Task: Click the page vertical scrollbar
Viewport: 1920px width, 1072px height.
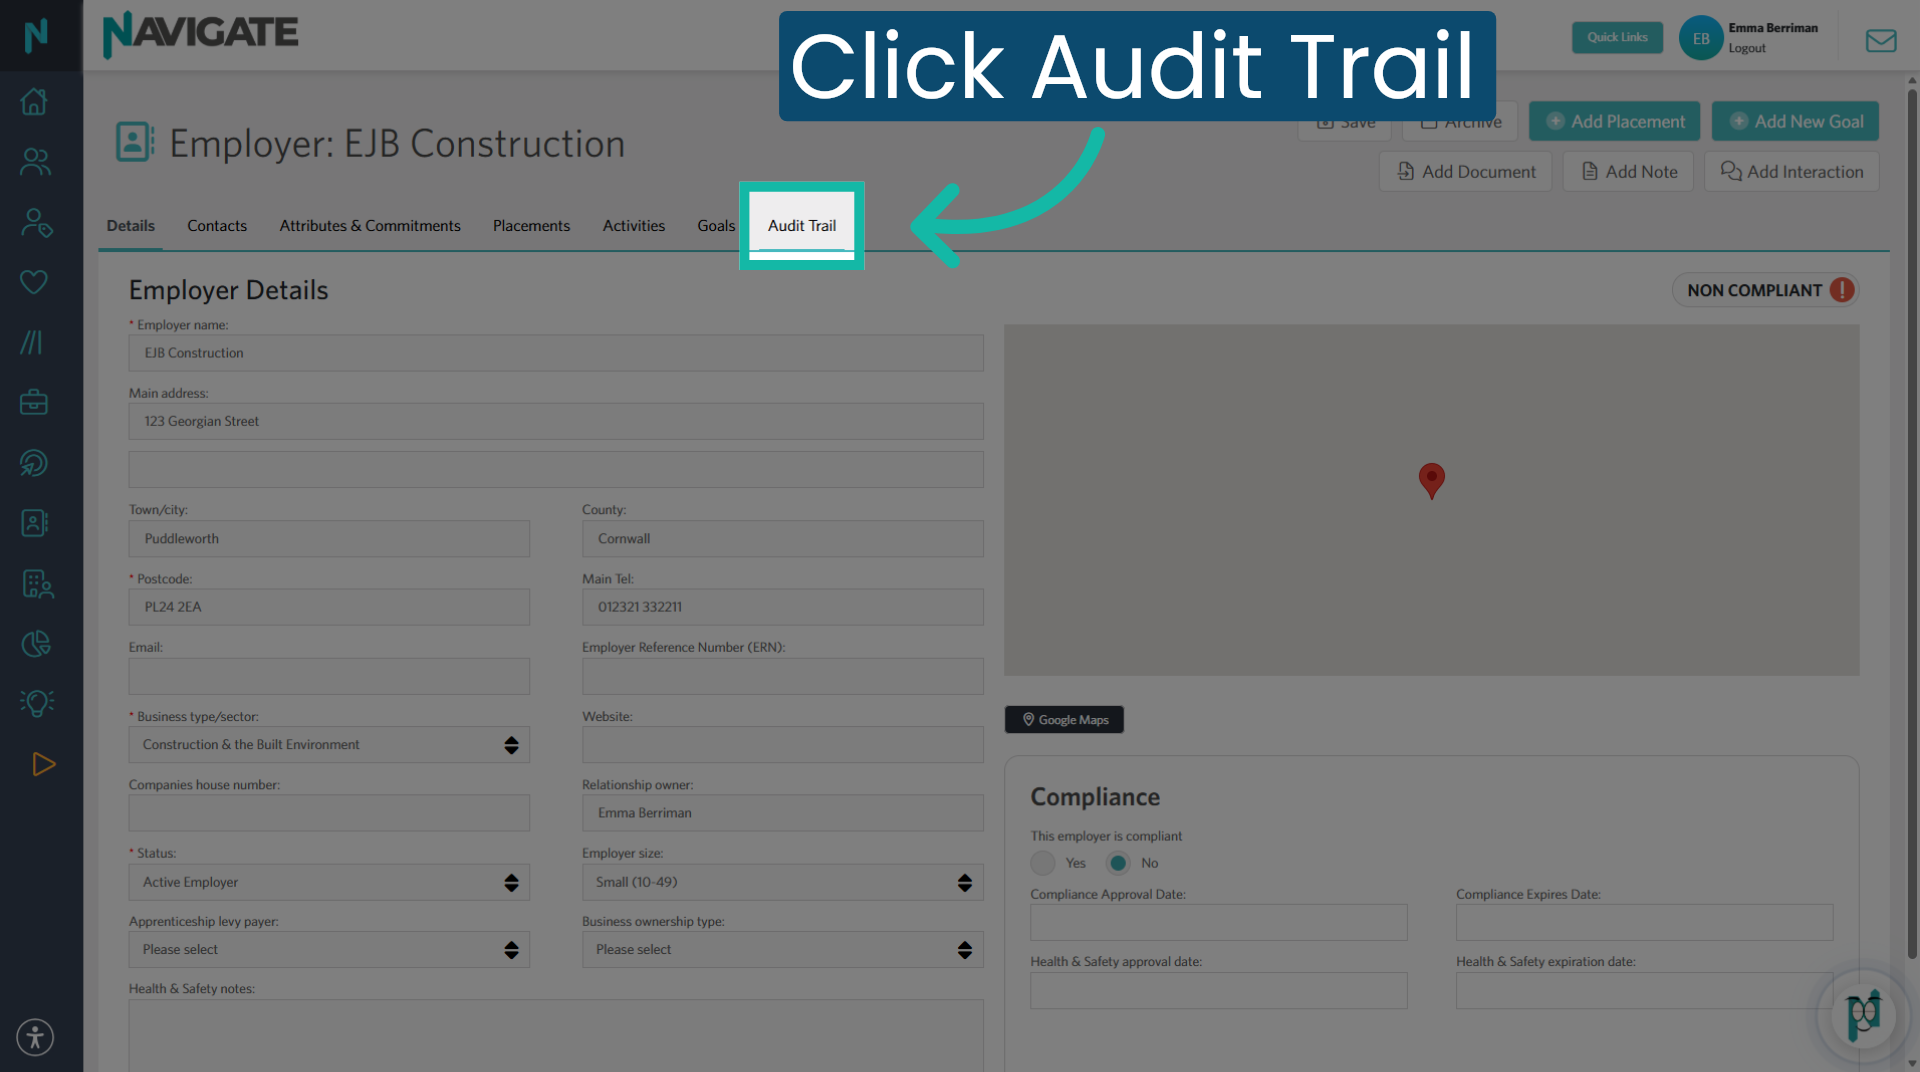Action: click(1911, 525)
